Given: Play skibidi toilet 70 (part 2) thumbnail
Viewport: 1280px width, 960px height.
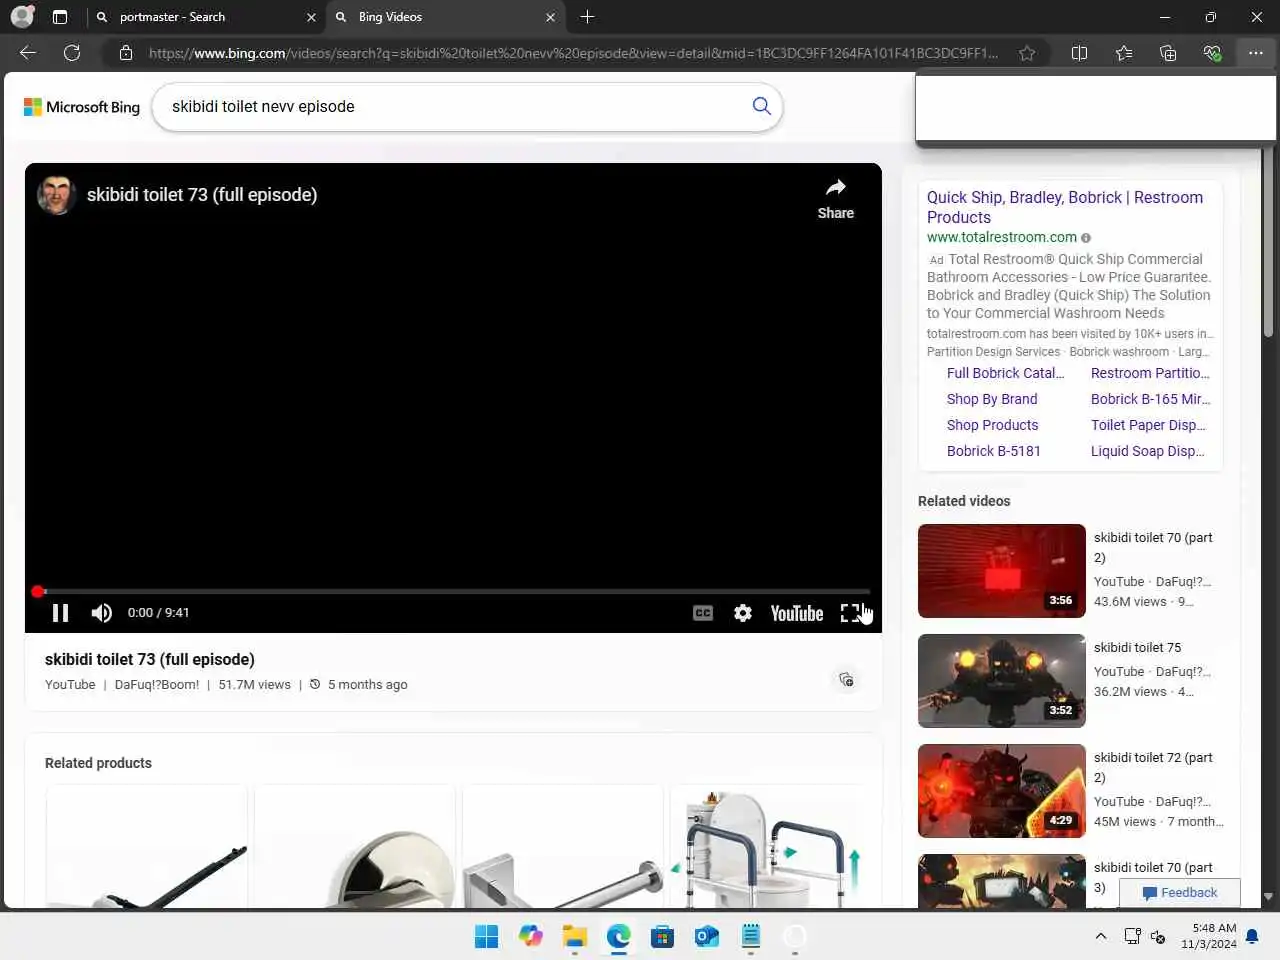Looking at the screenshot, I should (1002, 571).
